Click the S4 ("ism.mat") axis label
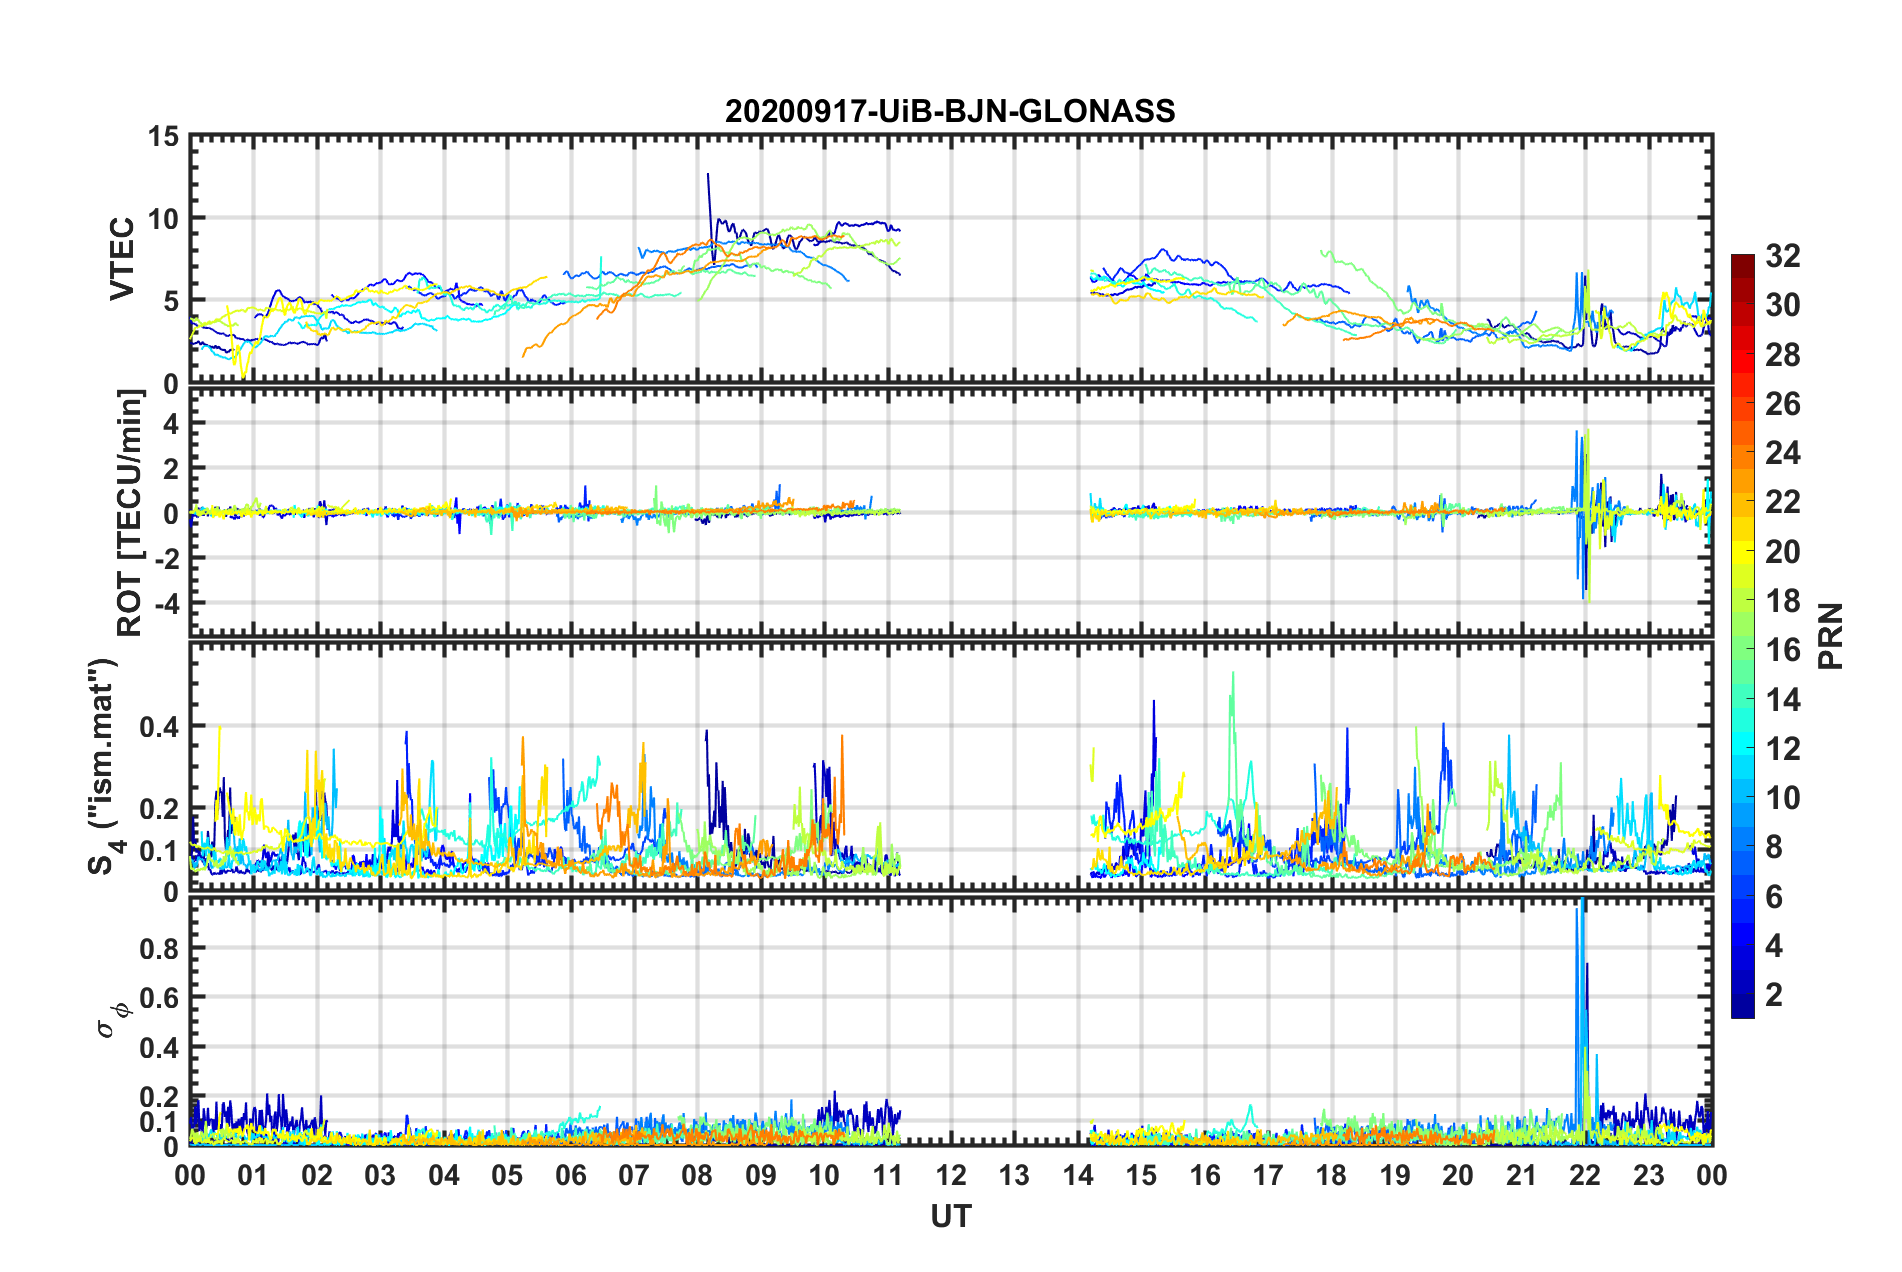The width and height of the screenshot is (1902, 1272). pos(104,766)
